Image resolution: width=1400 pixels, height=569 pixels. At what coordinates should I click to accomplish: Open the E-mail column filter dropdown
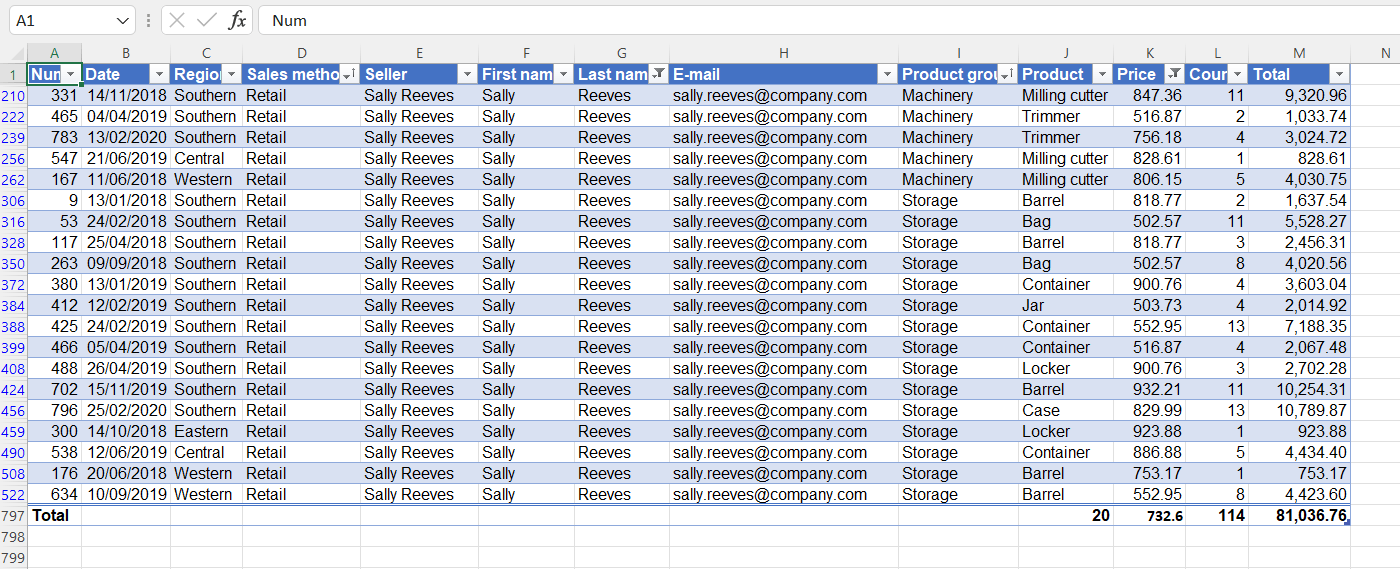[887, 74]
